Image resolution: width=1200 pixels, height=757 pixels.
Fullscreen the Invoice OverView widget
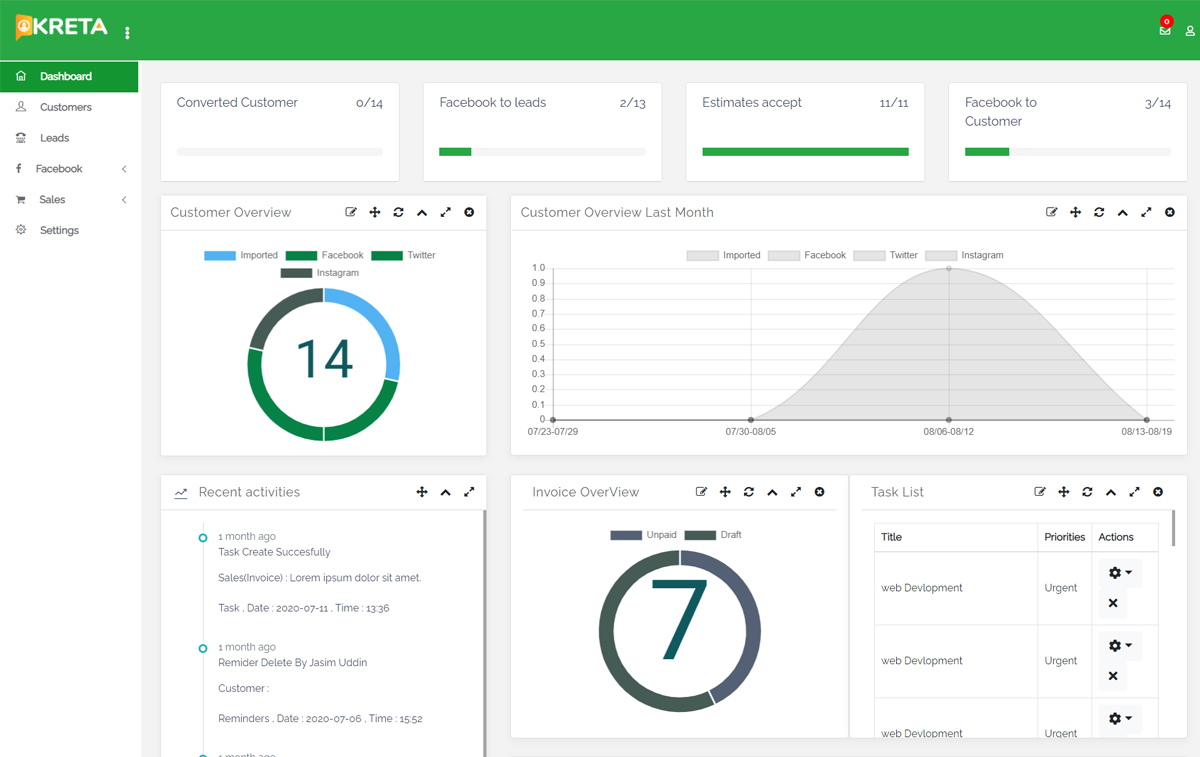pyautogui.click(x=796, y=492)
